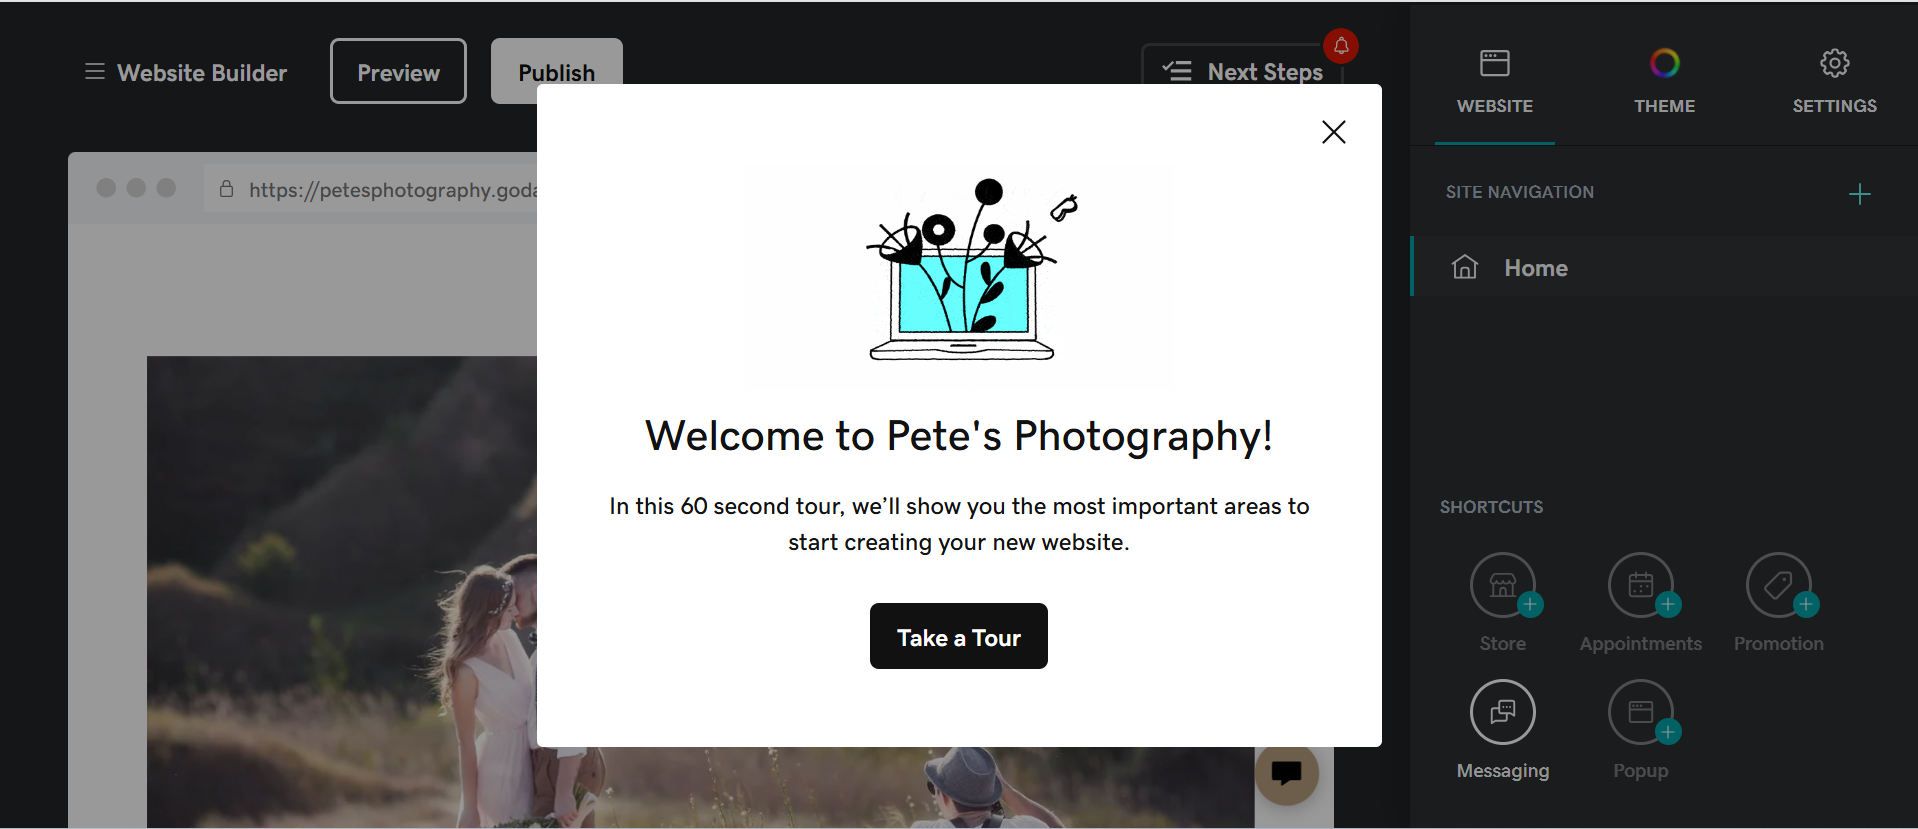Switch to the Website tab
The width and height of the screenshot is (1918, 829).
1494,81
